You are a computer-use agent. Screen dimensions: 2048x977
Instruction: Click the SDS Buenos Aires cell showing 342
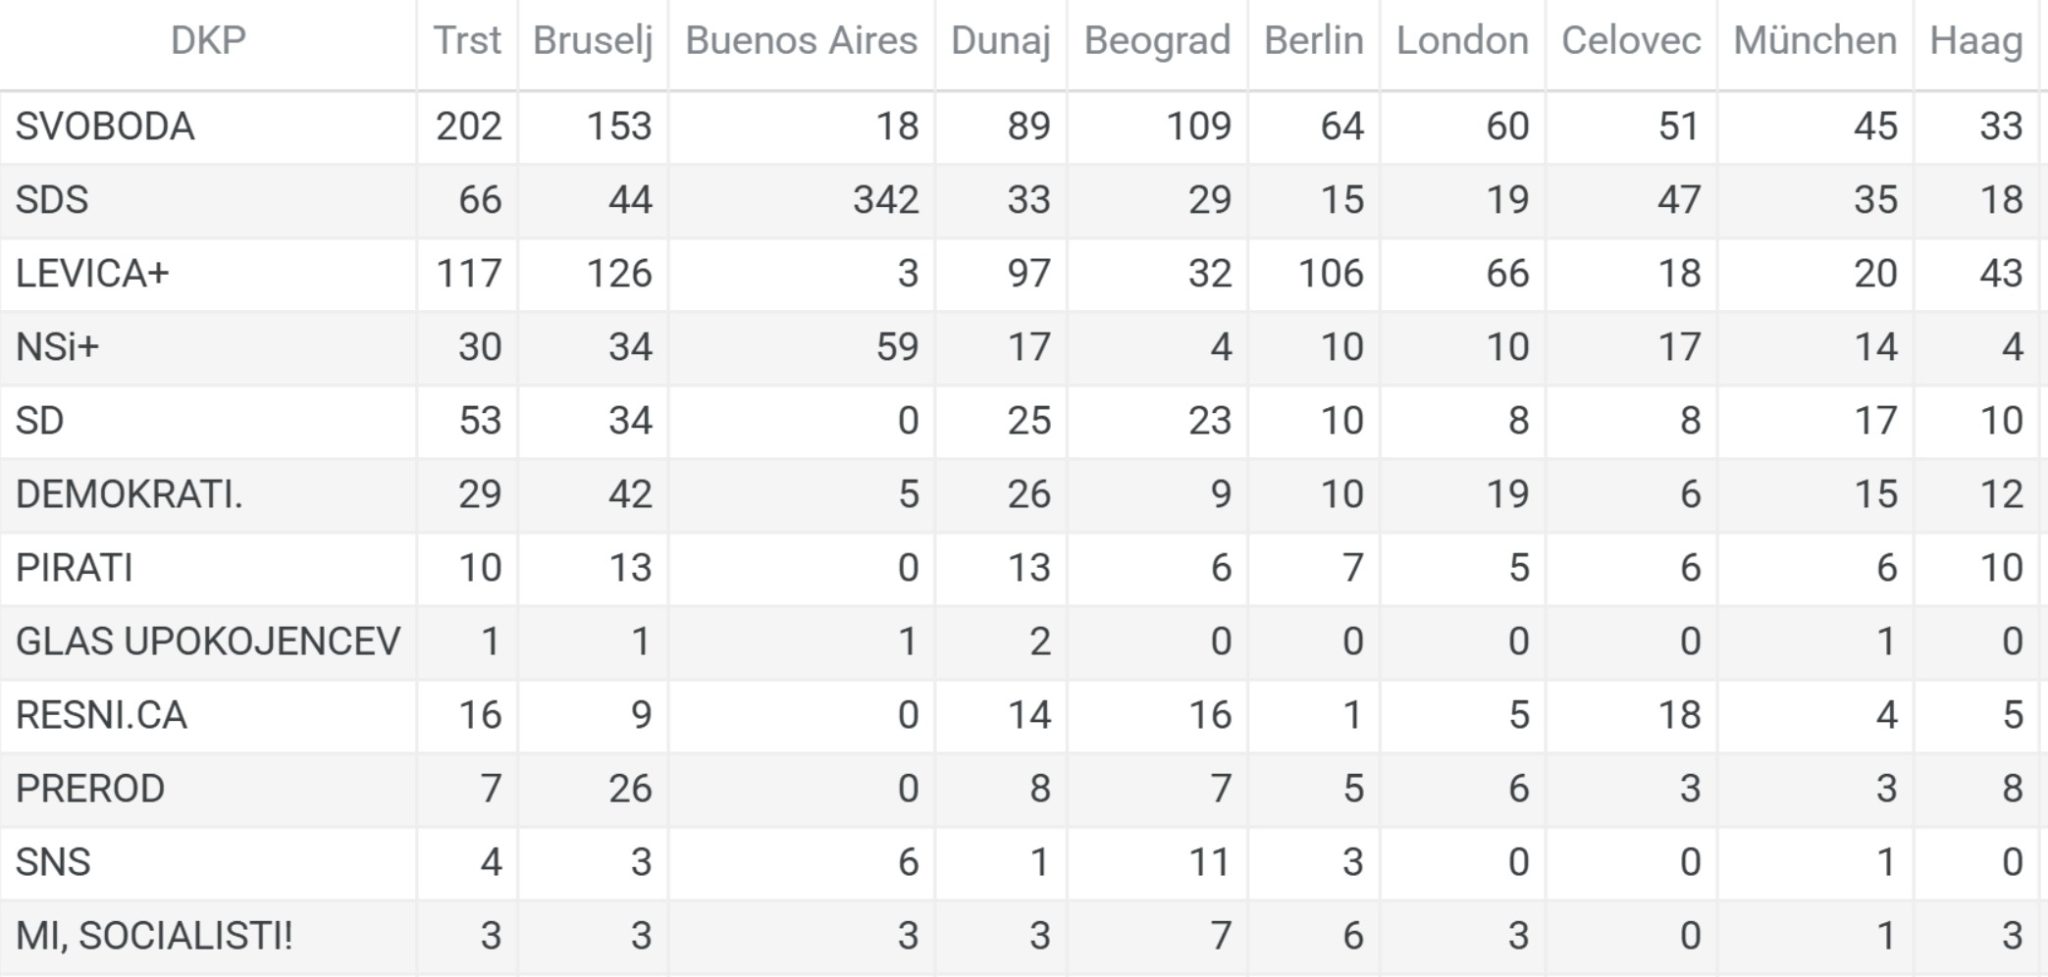tap(885, 200)
